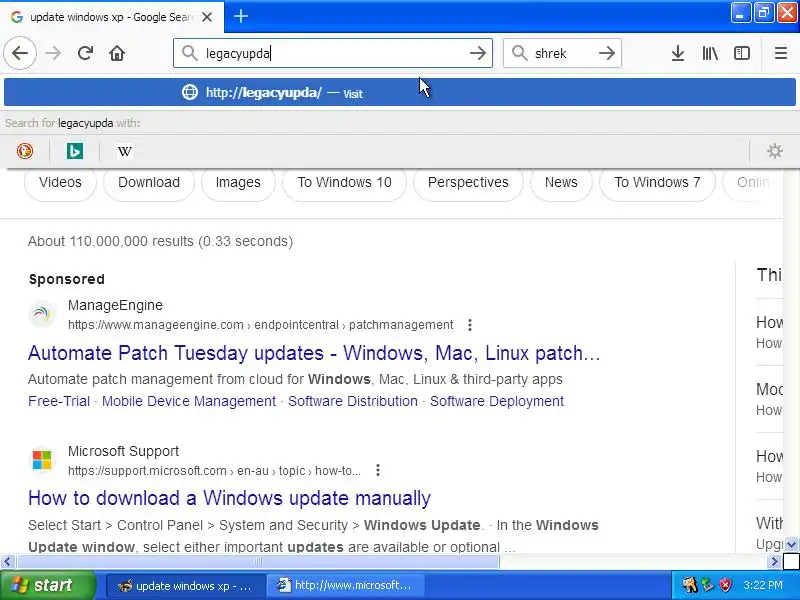Image resolution: width=800 pixels, height=600 pixels.
Task: Open a new browser tab
Action: click(x=241, y=16)
